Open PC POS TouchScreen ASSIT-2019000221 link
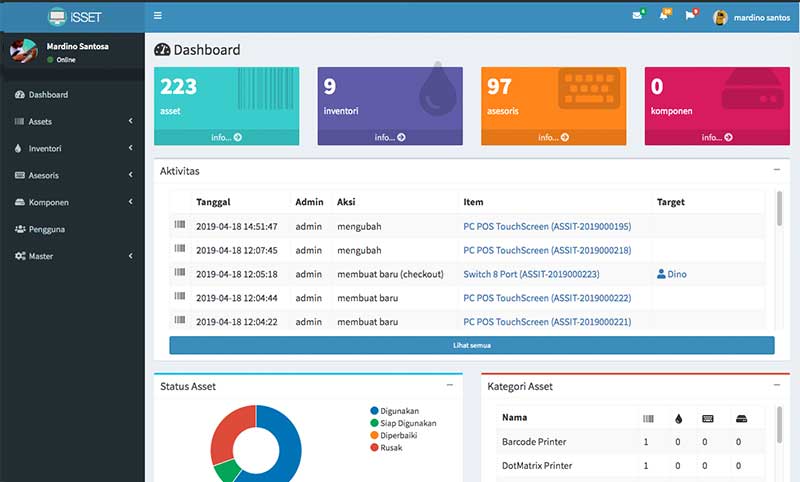 [547, 322]
